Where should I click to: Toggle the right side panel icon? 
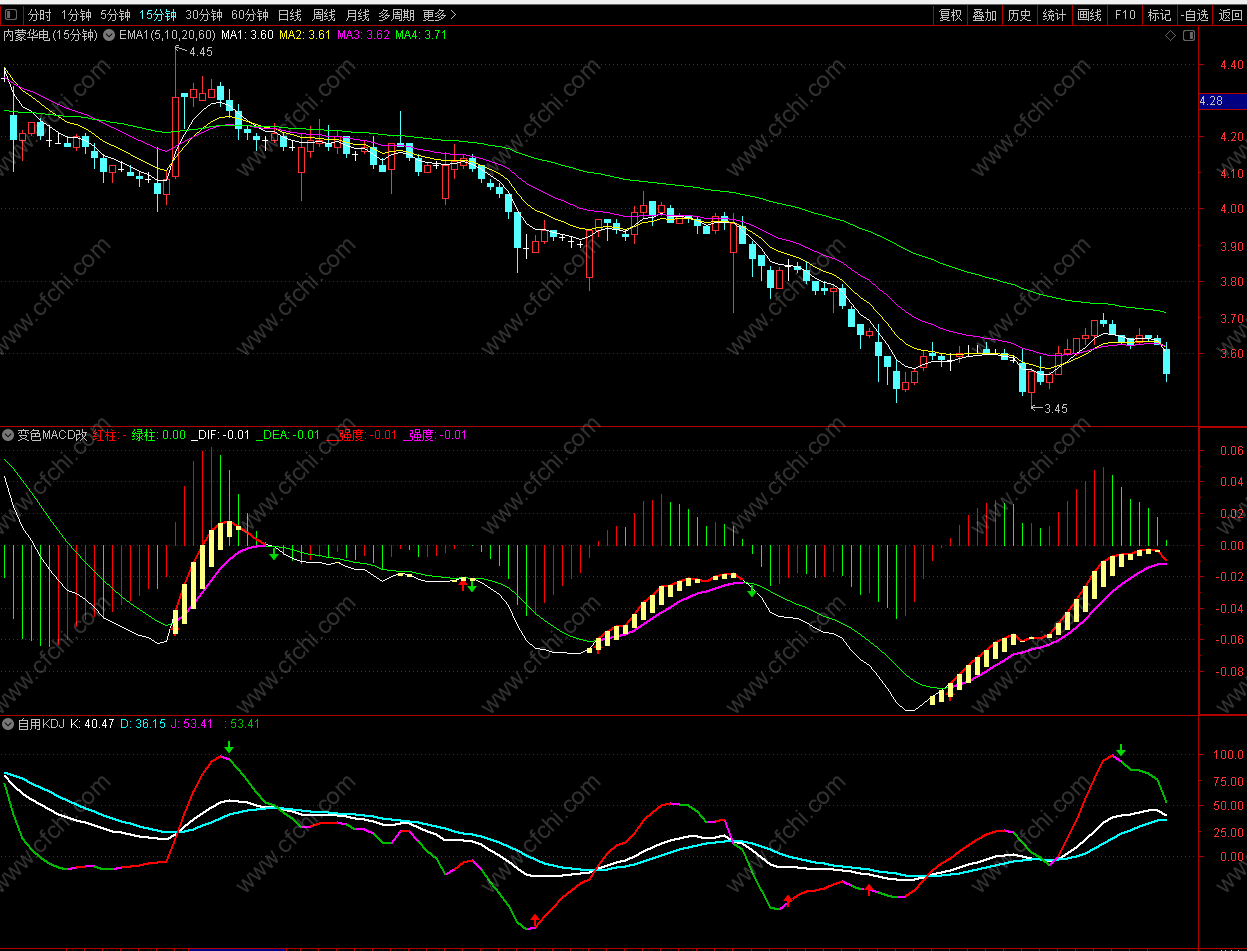(1189, 35)
